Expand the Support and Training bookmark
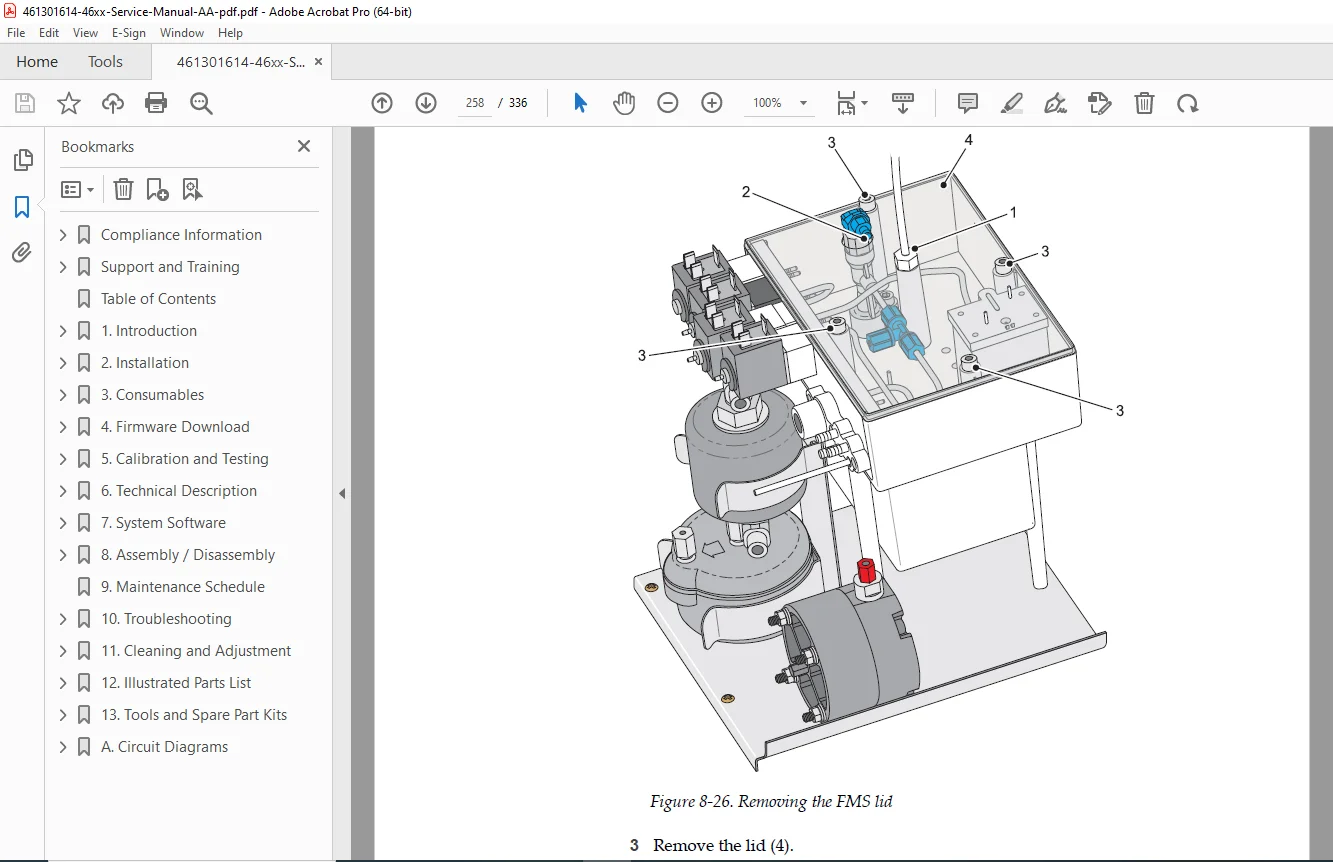 63,267
